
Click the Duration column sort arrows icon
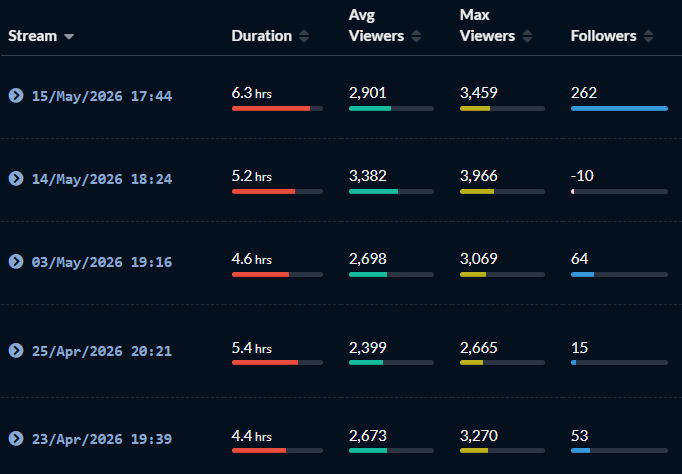point(304,36)
